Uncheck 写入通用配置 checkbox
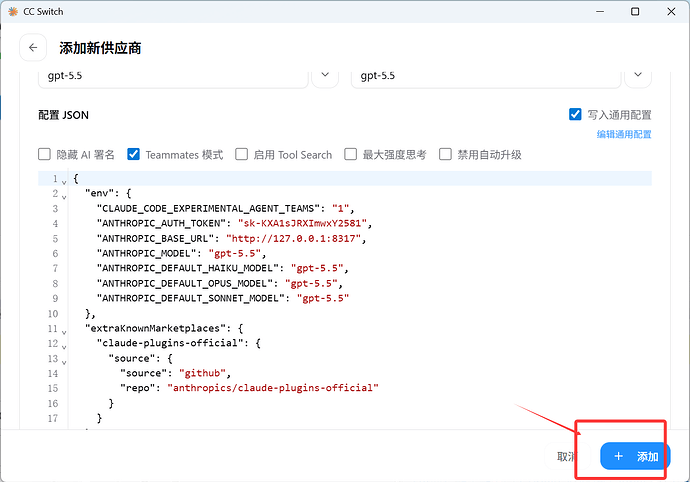 pos(575,114)
